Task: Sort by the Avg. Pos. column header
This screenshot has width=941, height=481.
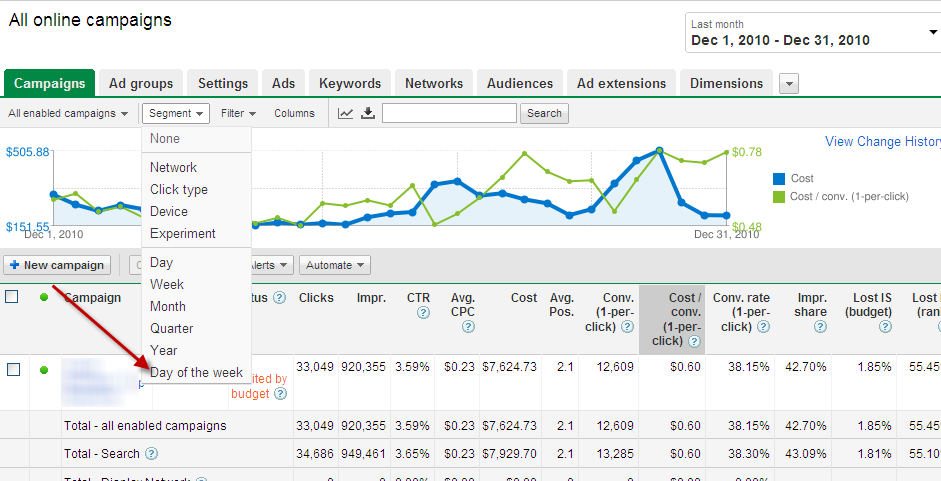Action: click(562, 305)
